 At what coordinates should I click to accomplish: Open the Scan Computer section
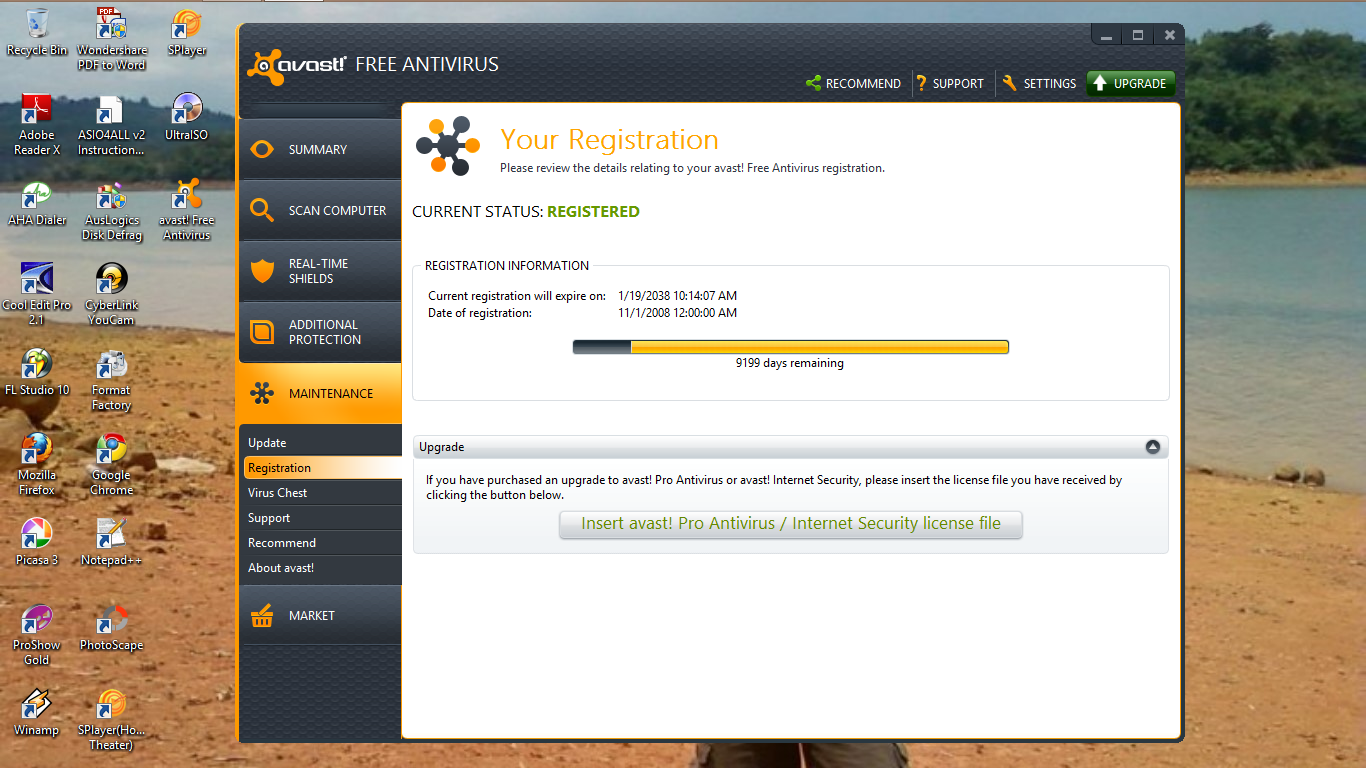tap(320, 210)
